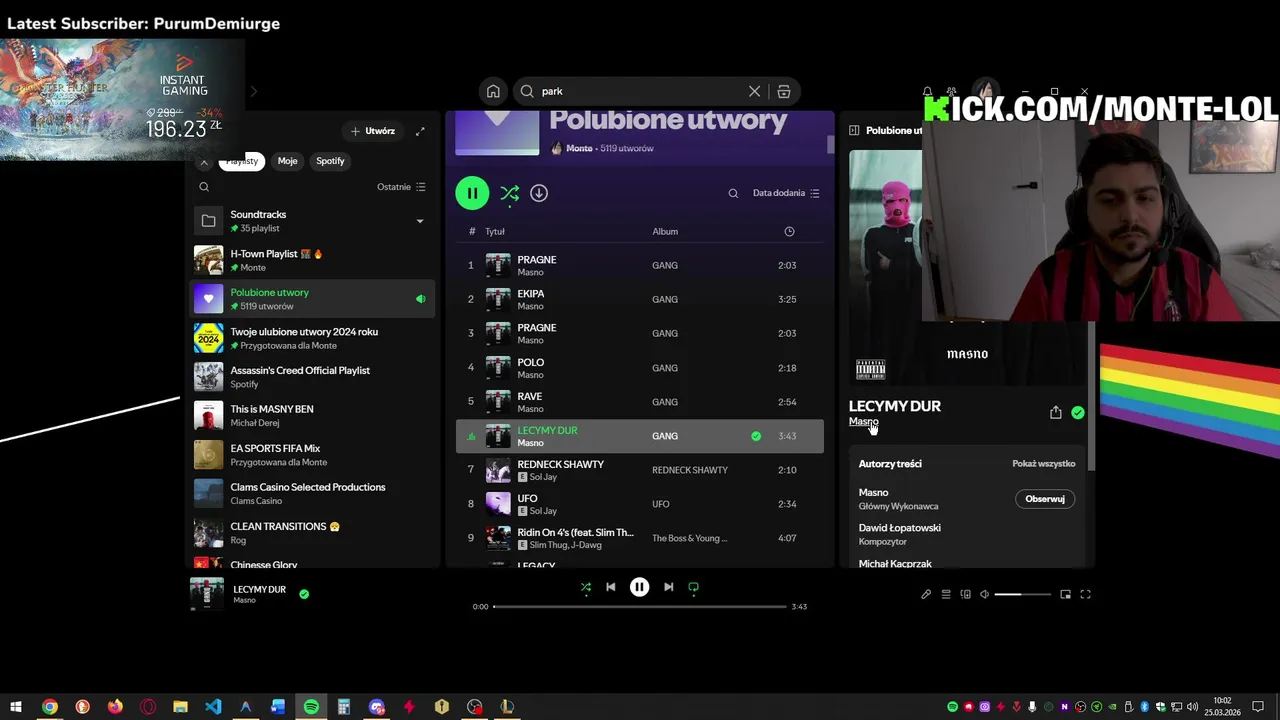The image size is (1280, 720).
Task: Open Google Chrome from the taskbar
Action: 49,707
